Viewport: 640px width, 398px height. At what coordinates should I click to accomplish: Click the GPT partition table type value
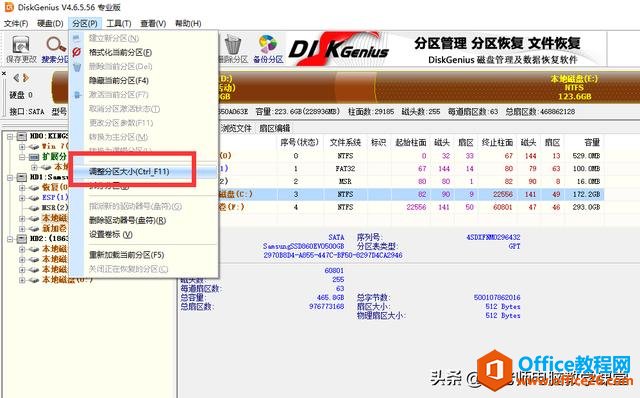tap(514, 246)
